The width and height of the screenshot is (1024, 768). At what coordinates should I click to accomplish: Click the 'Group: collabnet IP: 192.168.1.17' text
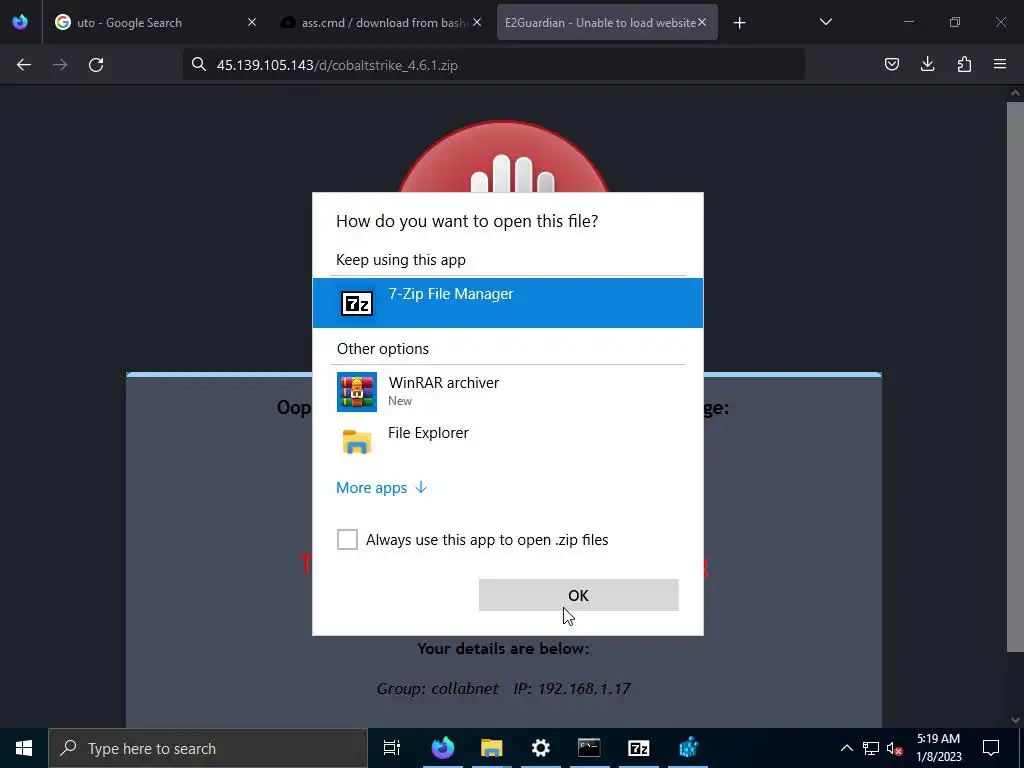click(504, 688)
